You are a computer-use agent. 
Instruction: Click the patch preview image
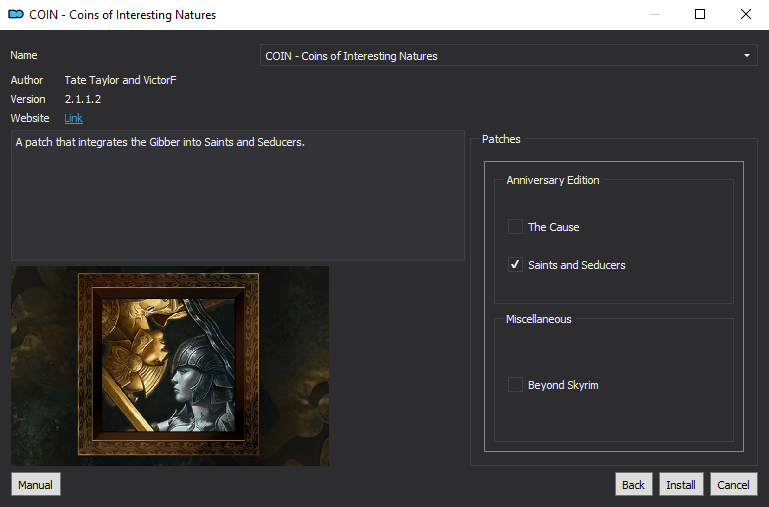(x=170, y=366)
